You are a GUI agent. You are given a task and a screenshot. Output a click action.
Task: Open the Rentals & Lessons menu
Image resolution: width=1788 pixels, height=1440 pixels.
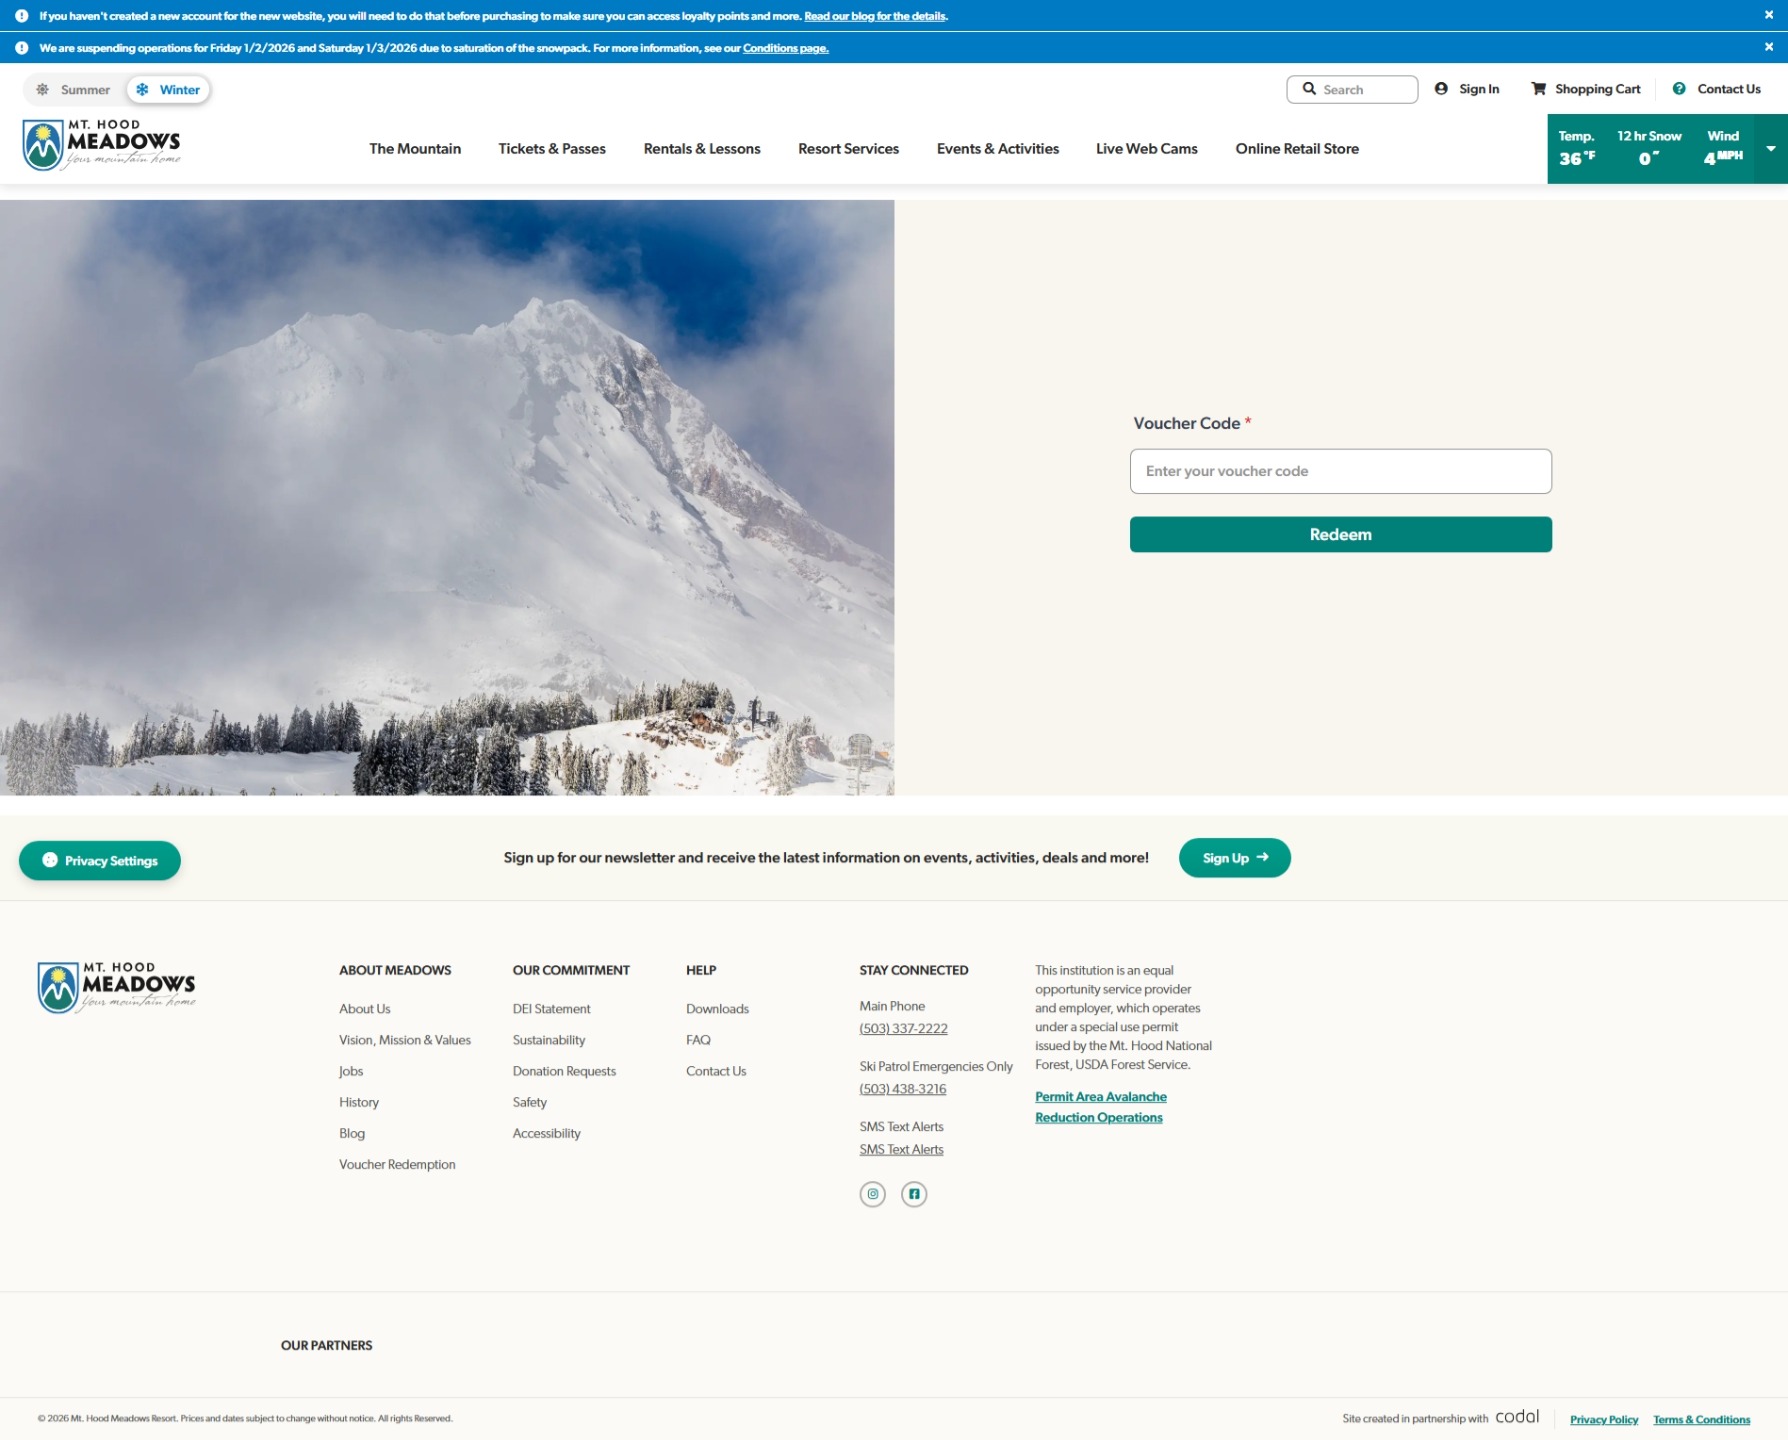click(x=702, y=149)
